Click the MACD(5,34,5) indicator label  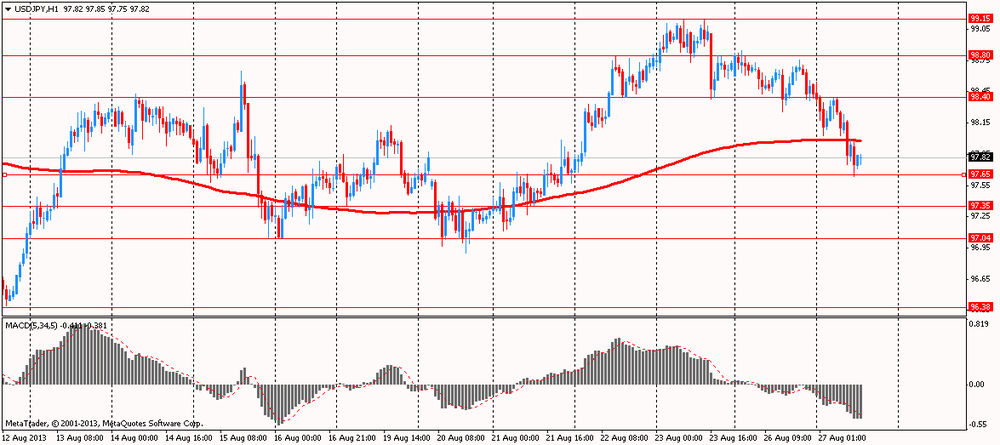(x=31, y=325)
